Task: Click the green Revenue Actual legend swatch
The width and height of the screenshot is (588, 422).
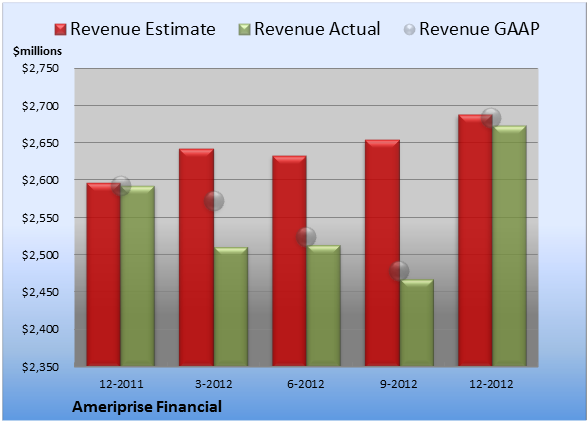Action: [x=244, y=29]
